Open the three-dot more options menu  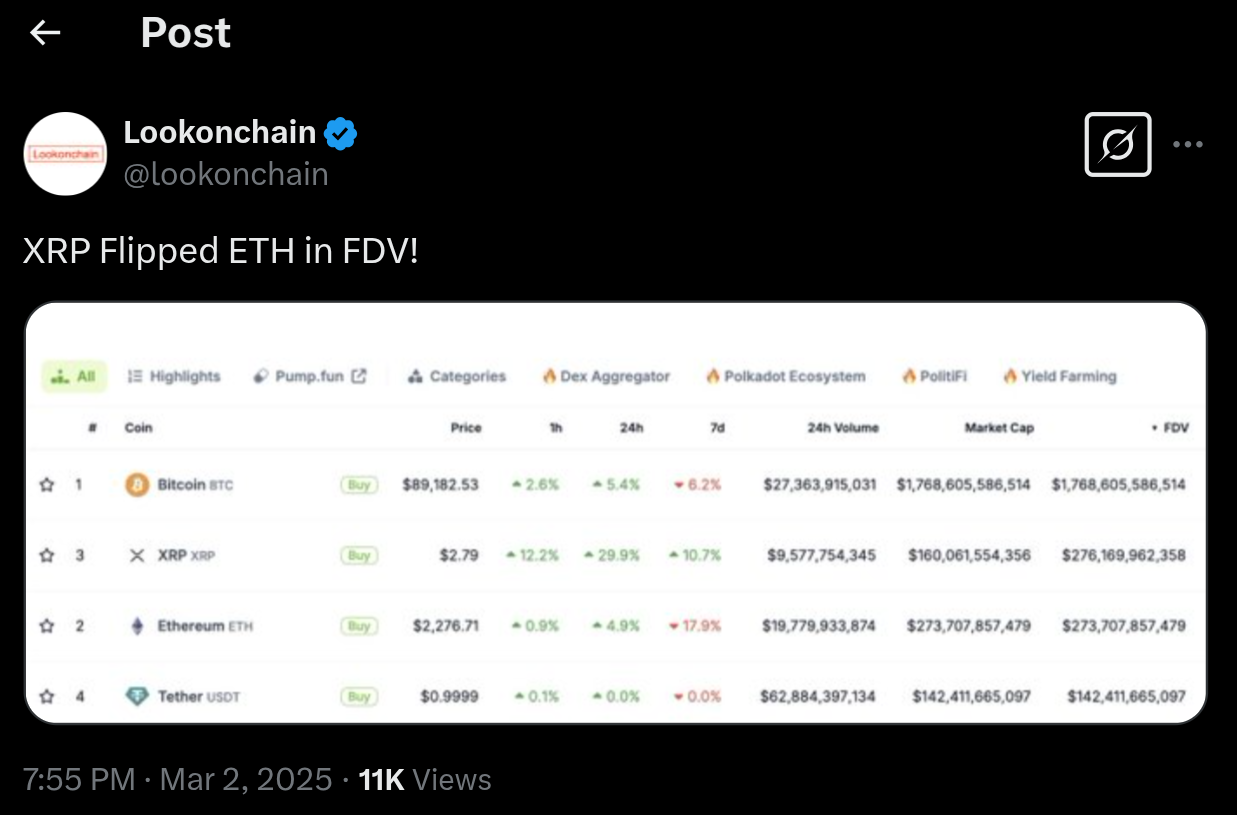(1187, 145)
